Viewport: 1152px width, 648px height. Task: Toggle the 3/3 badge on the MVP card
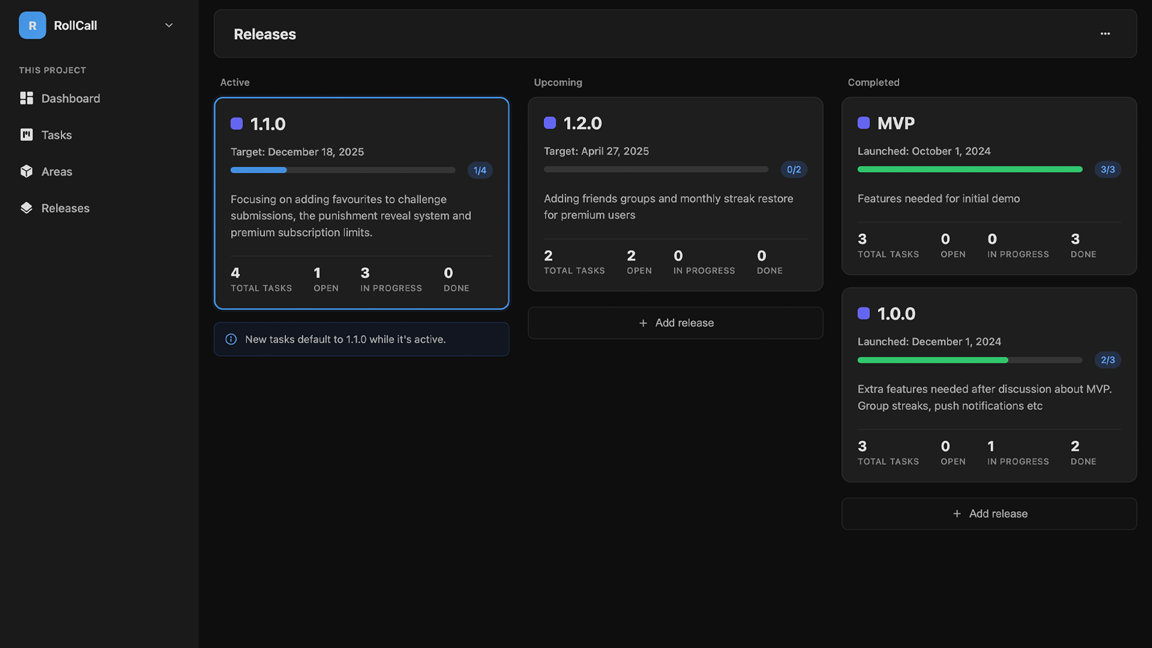click(1107, 169)
